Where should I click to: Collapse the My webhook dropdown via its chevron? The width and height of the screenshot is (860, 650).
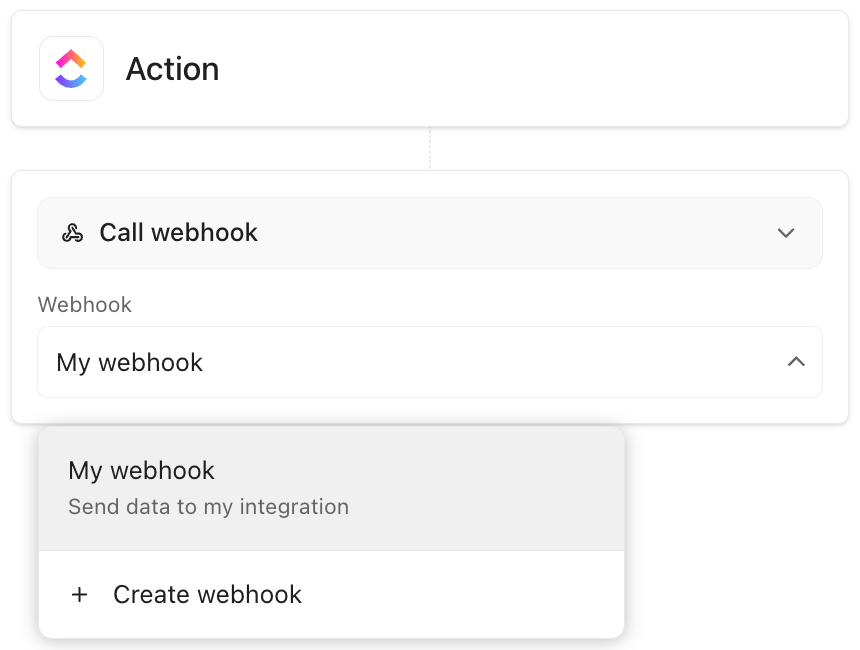(x=796, y=362)
